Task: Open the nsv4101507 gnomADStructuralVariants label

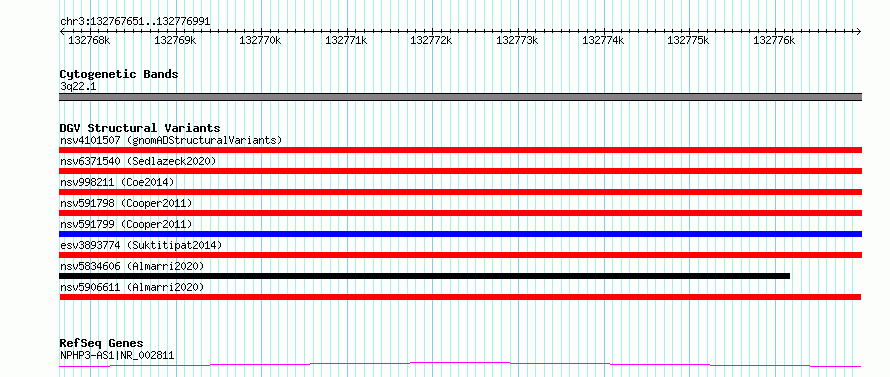Action: coord(171,140)
